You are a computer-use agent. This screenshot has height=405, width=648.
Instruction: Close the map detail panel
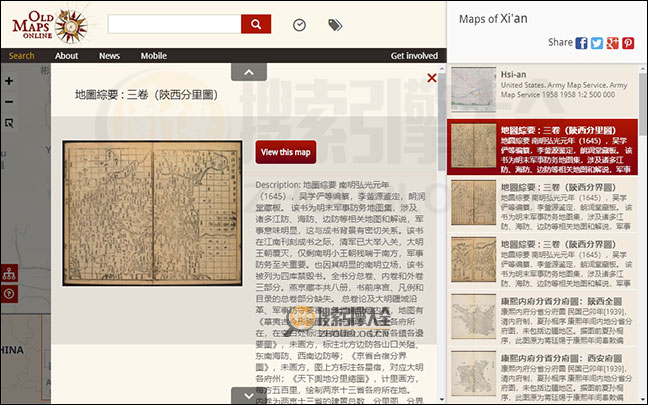[x=431, y=78]
